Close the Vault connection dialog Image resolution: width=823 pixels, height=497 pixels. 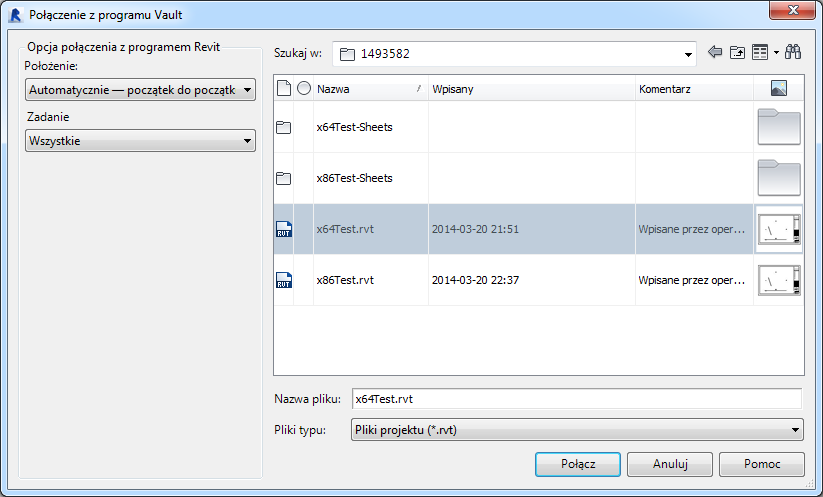click(x=793, y=10)
